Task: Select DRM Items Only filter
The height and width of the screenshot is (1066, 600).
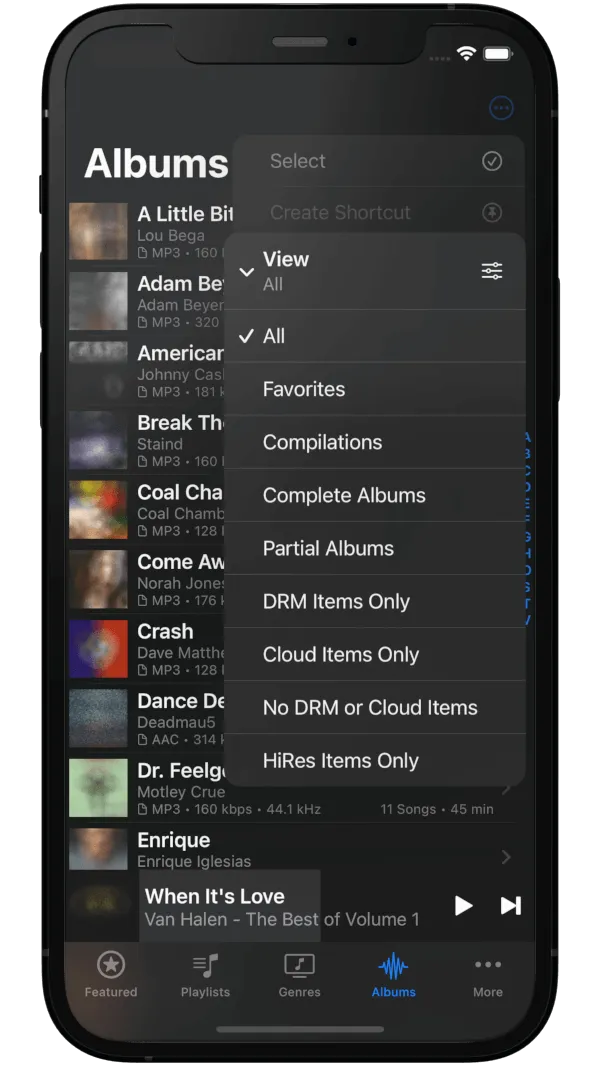Action: 374,601
